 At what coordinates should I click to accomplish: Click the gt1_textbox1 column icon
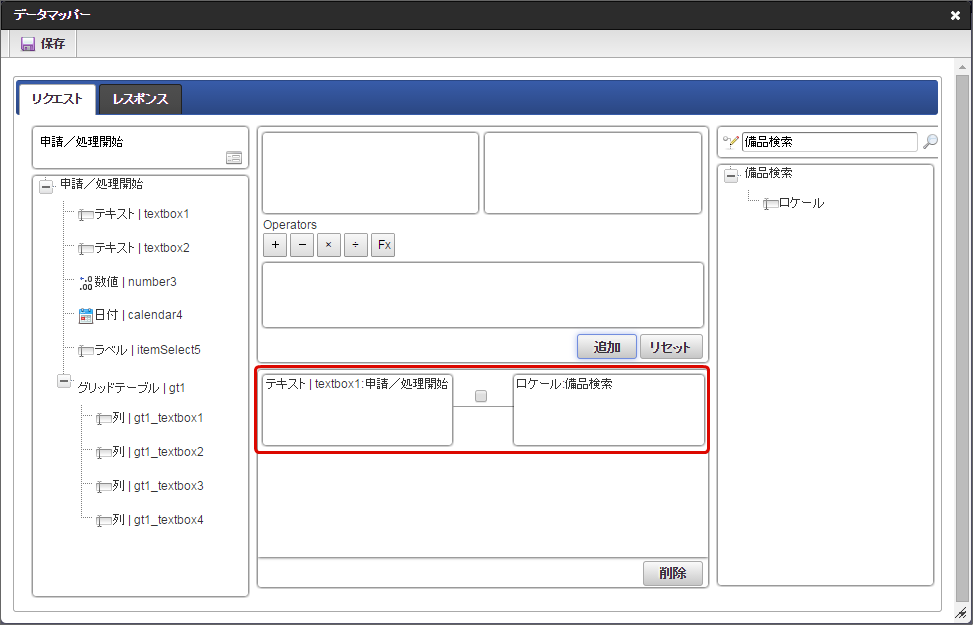click(104, 419)
